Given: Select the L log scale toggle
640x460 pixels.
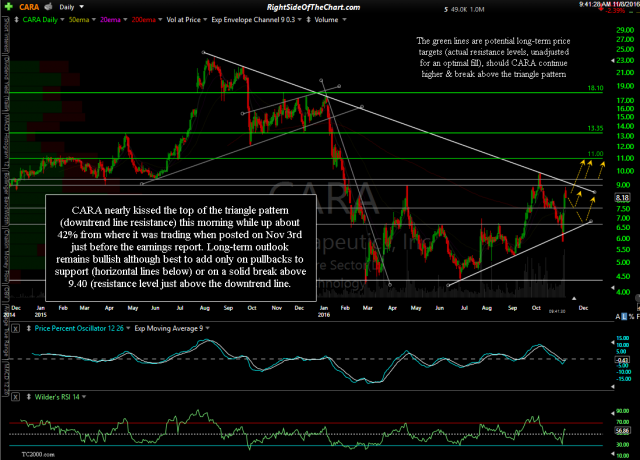Looking at the screenshot, I should tap(624, 317).
